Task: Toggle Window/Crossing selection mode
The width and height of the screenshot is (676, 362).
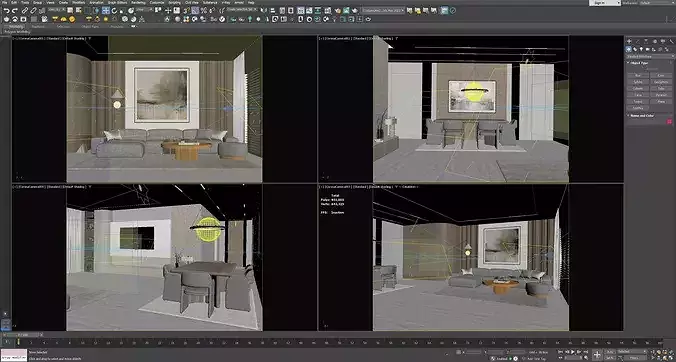Action: pyautogui.click(x=97, y=10)
